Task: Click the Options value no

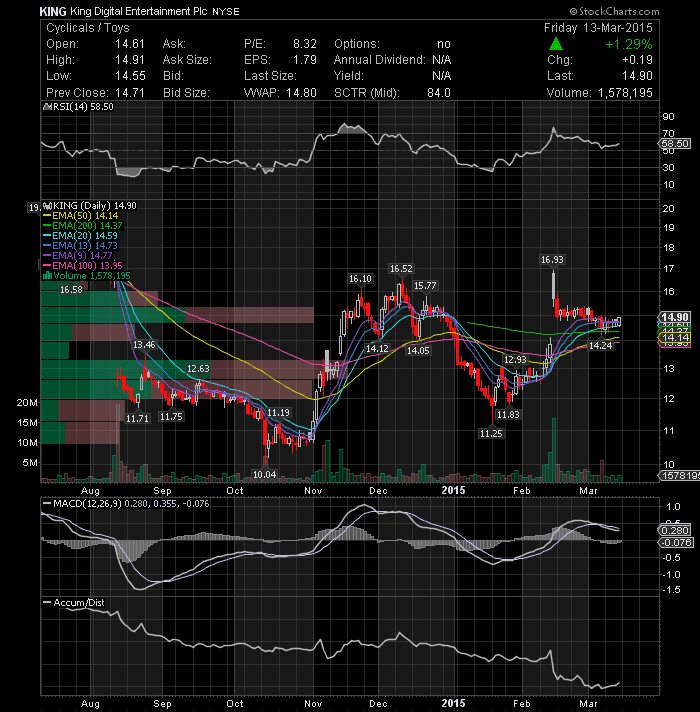Action: point(444,44)
